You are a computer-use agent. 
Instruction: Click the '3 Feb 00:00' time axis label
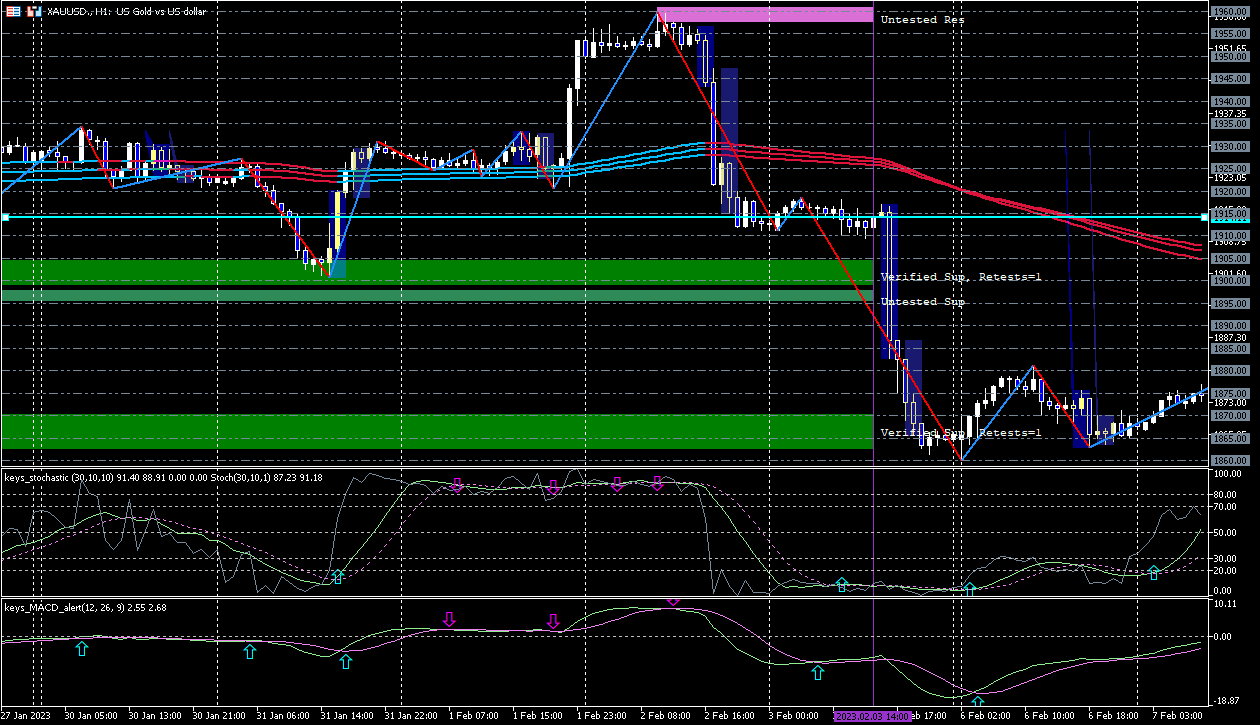[x=793, y=716]
